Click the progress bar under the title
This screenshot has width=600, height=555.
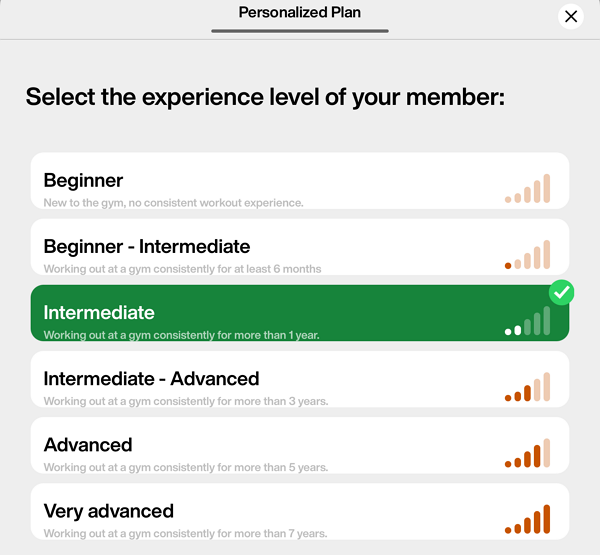pos(300,31)
